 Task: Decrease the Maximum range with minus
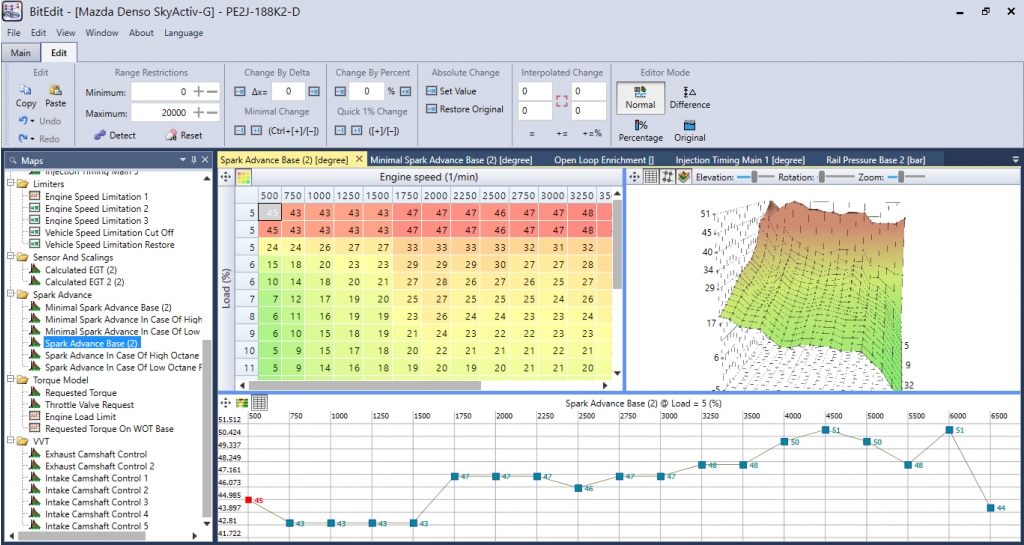[x=212, y=113]
